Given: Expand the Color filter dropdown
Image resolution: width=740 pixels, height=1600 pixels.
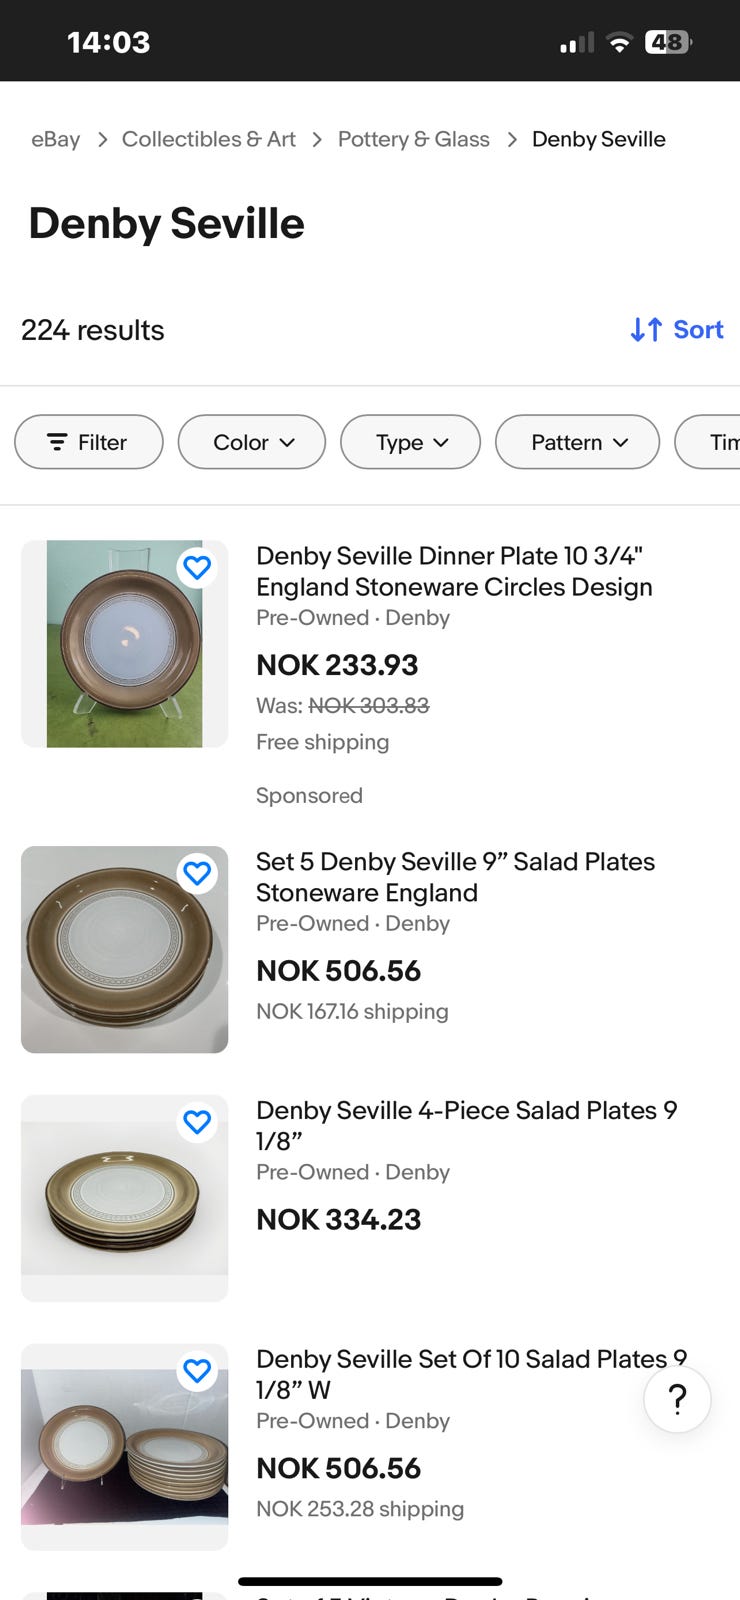Looking at the screenshot, I should click(252, 442).
